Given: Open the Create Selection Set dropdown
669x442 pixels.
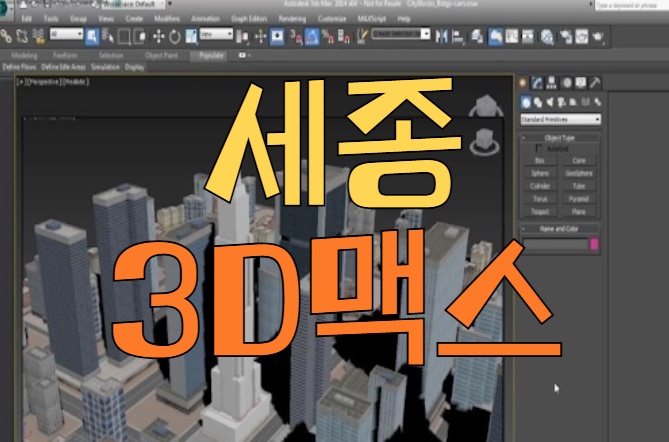Looking at the screenshot, I should [x=401, y=34].
